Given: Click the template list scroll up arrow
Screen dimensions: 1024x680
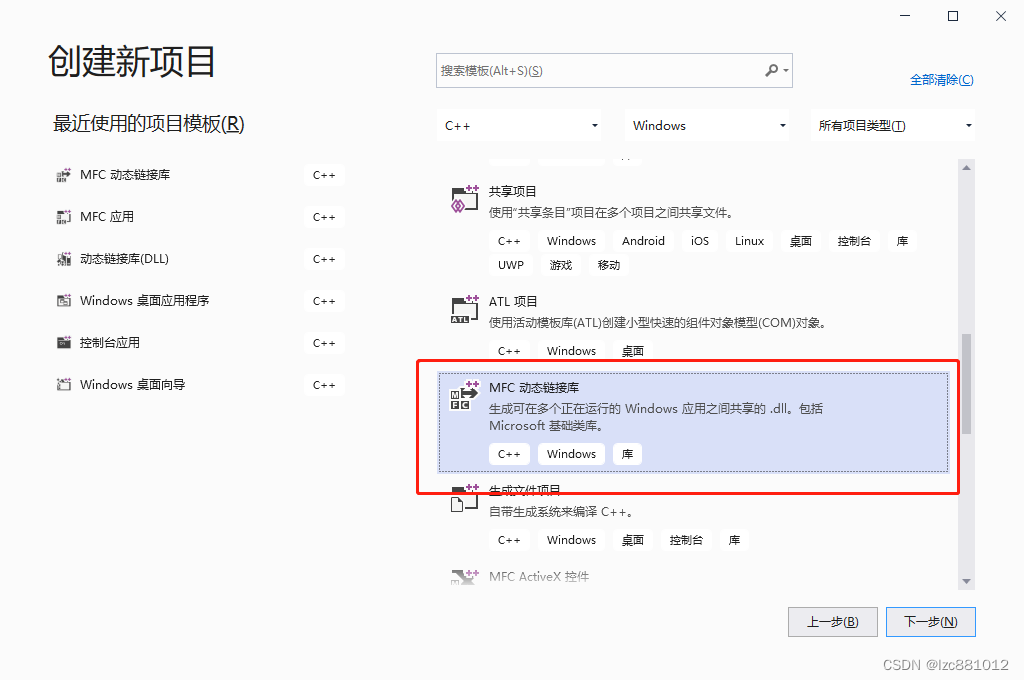Looking at the screenshot, I should pyautogui.click(x=967, y=168).
